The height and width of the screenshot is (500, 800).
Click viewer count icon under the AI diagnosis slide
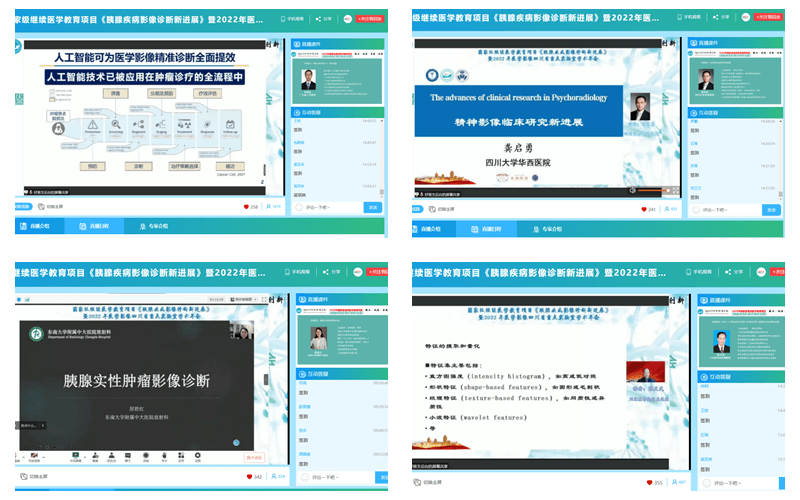[269, 207]
